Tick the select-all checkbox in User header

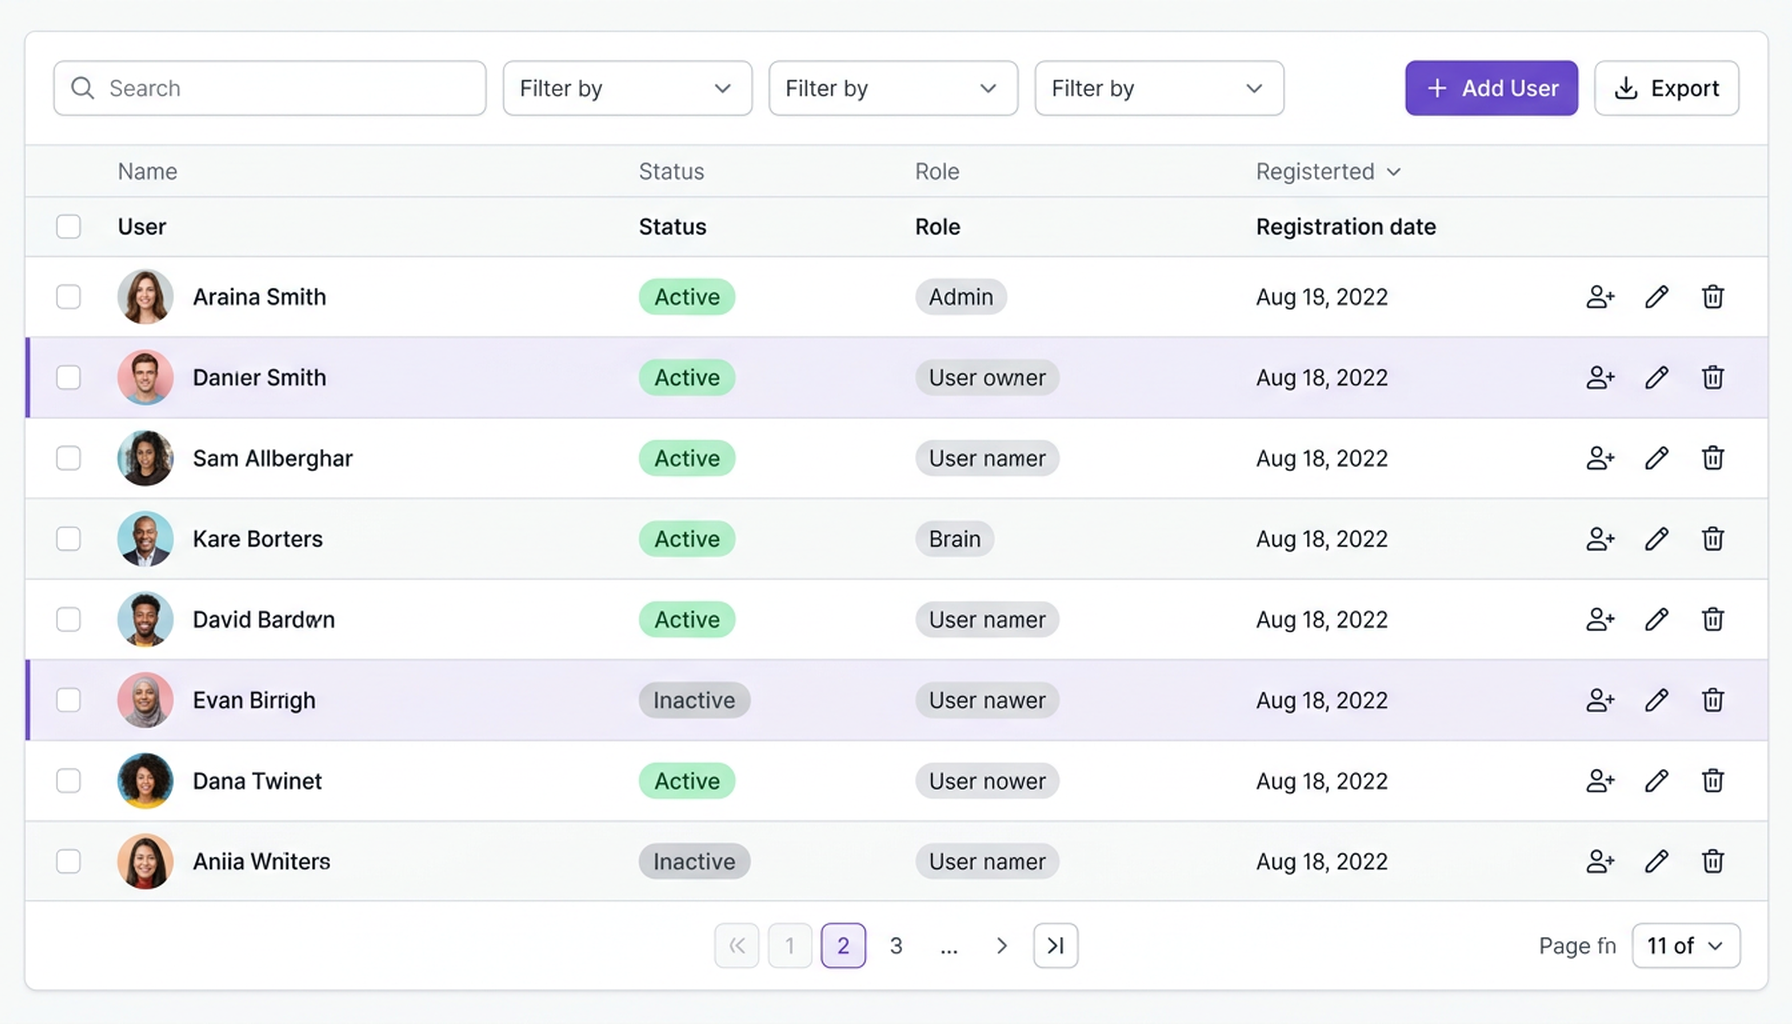[68, 227]
